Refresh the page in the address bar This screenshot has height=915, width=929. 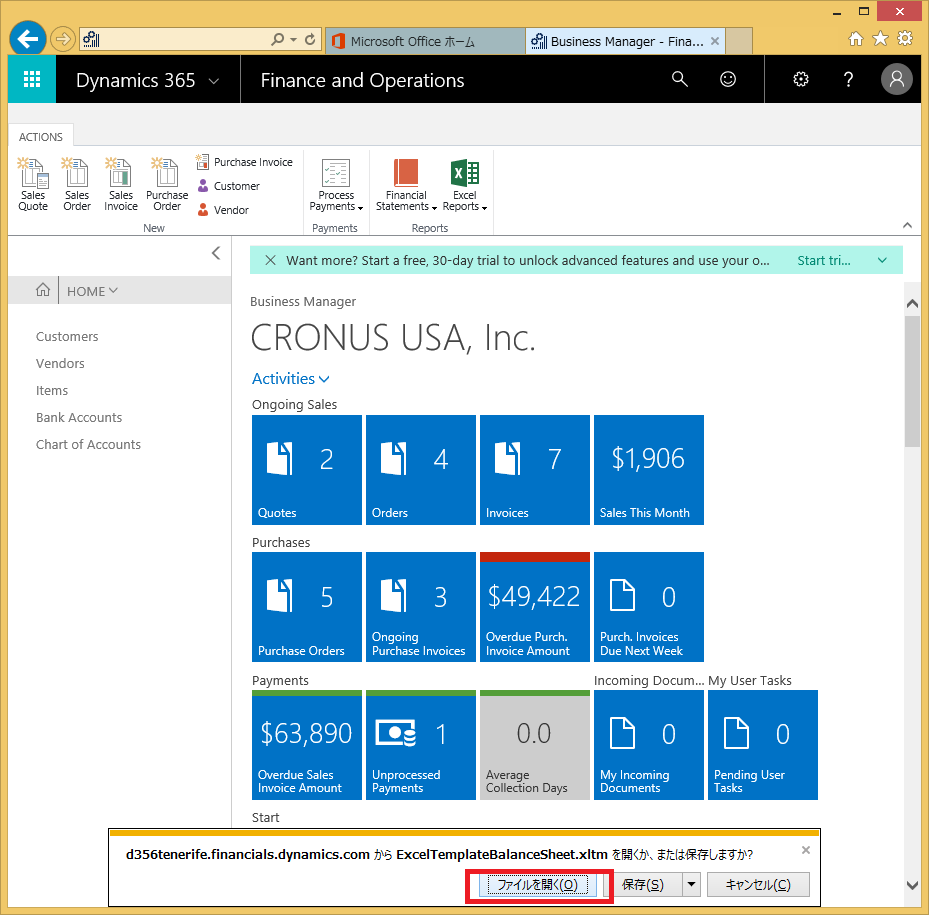[x=310, y=40]
